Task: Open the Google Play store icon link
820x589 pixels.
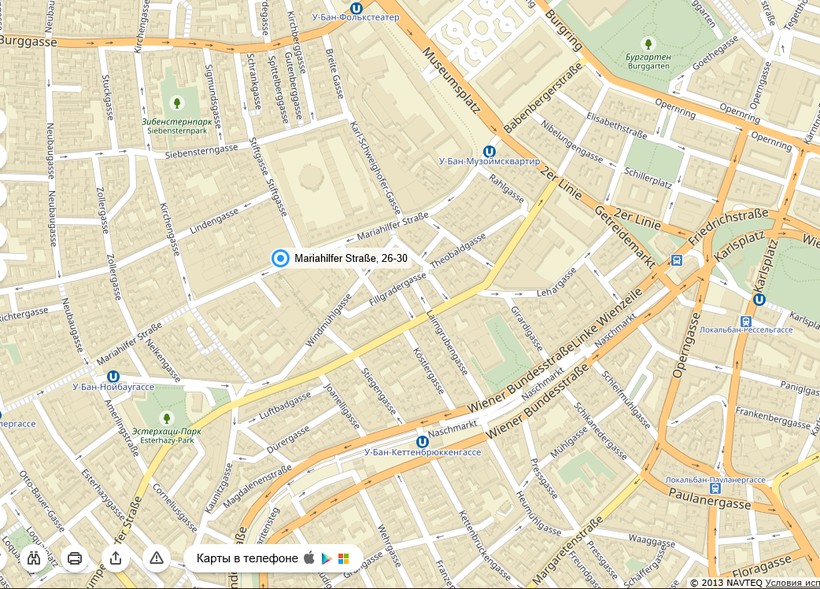Action: [326, 558]
